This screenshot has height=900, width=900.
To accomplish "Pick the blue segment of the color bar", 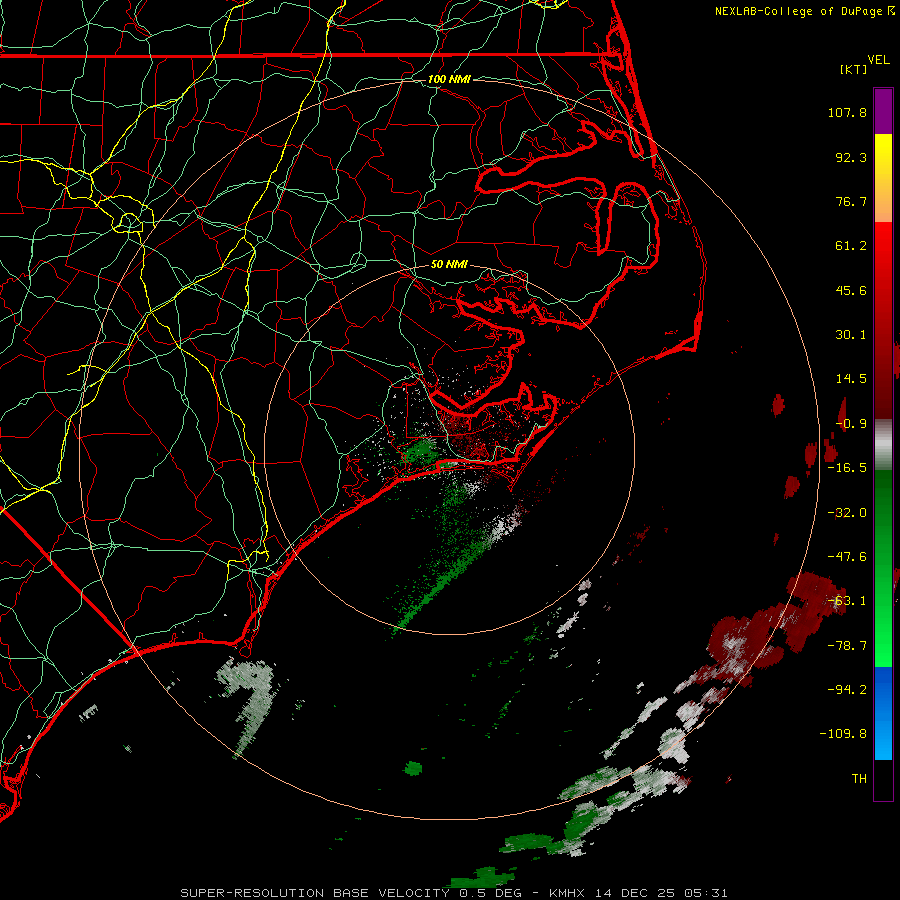I will 883,713.
